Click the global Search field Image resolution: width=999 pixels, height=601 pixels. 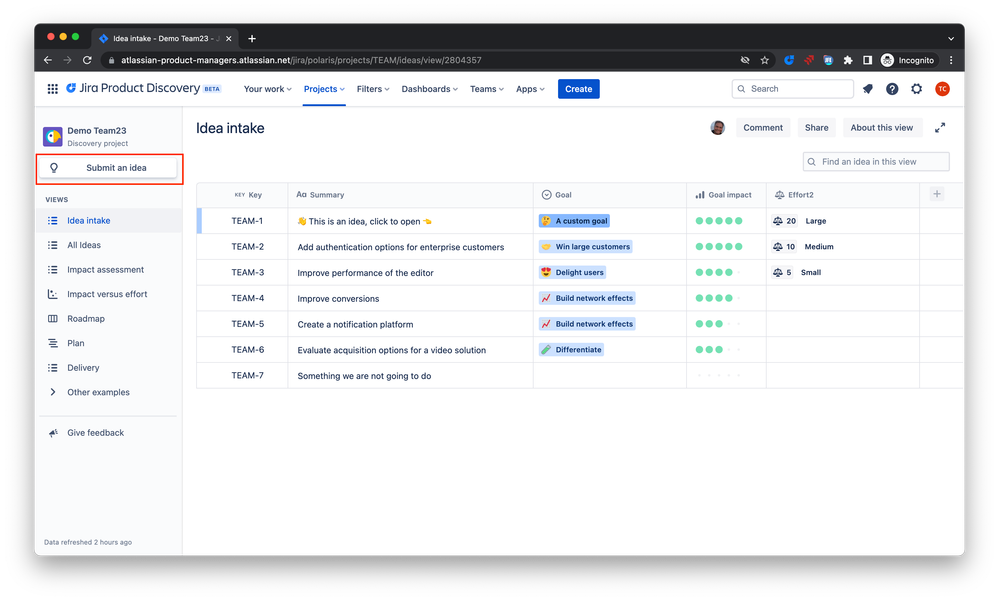(793, 89)
